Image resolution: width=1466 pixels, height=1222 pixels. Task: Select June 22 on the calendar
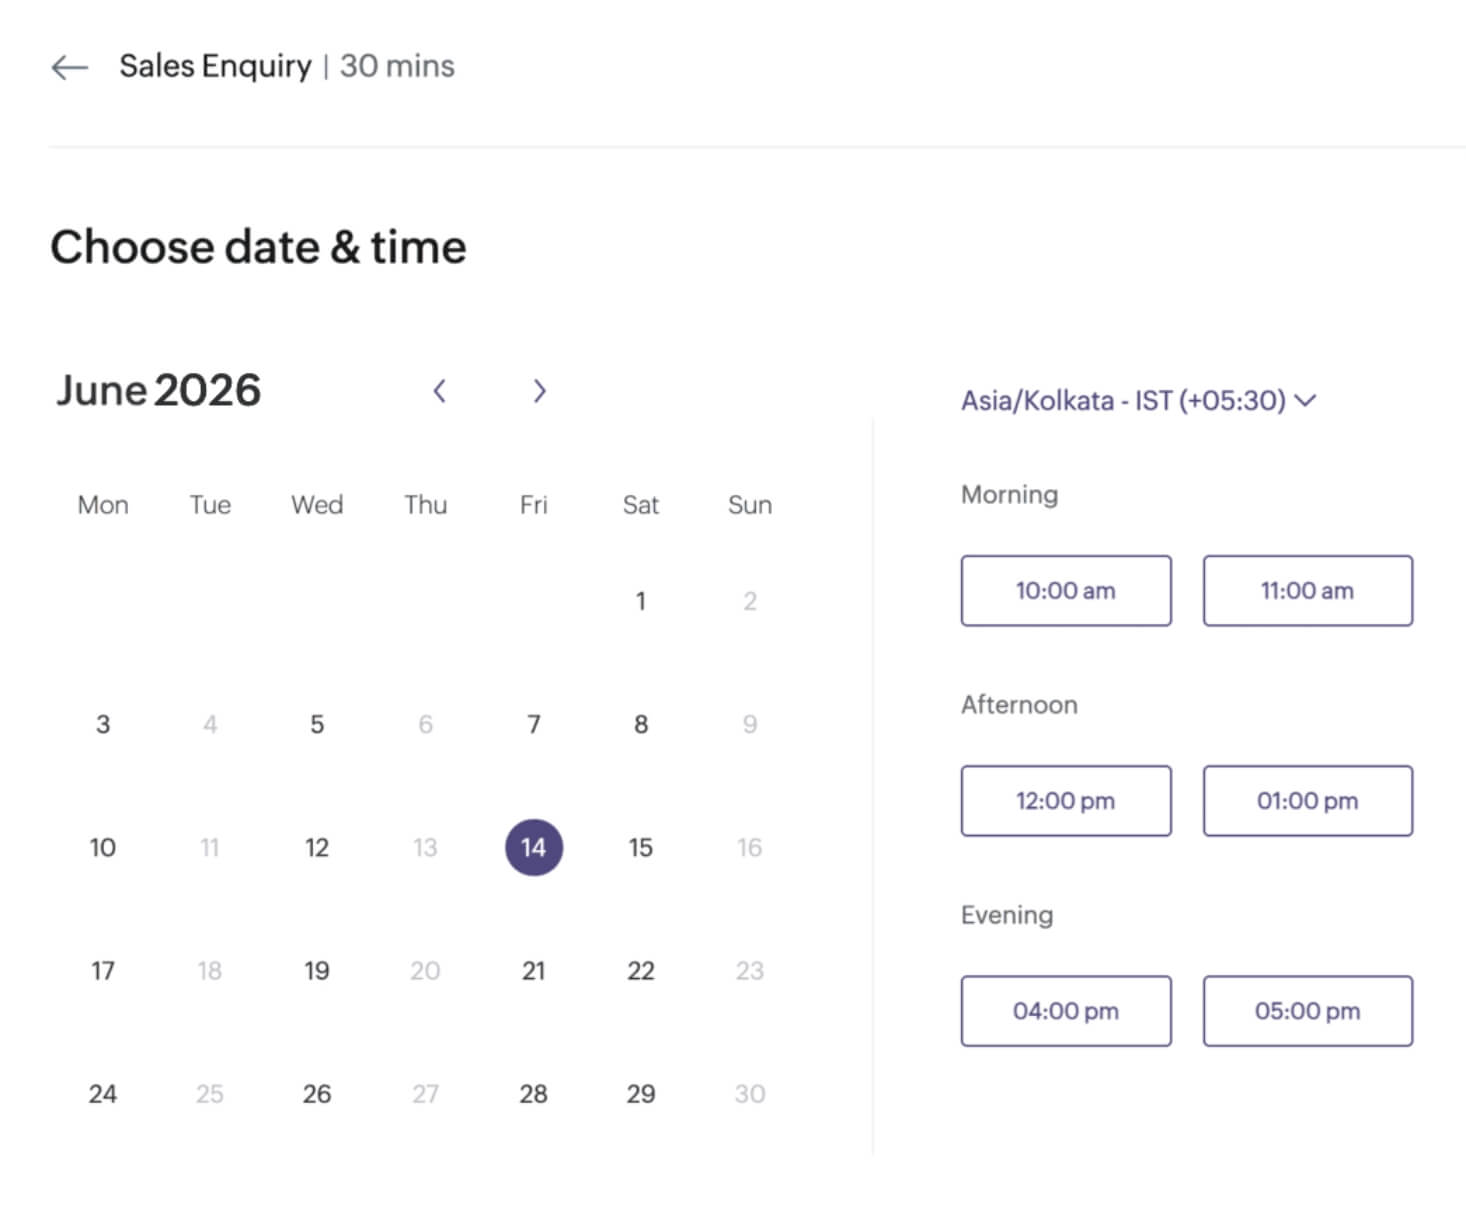coord(640,971)
